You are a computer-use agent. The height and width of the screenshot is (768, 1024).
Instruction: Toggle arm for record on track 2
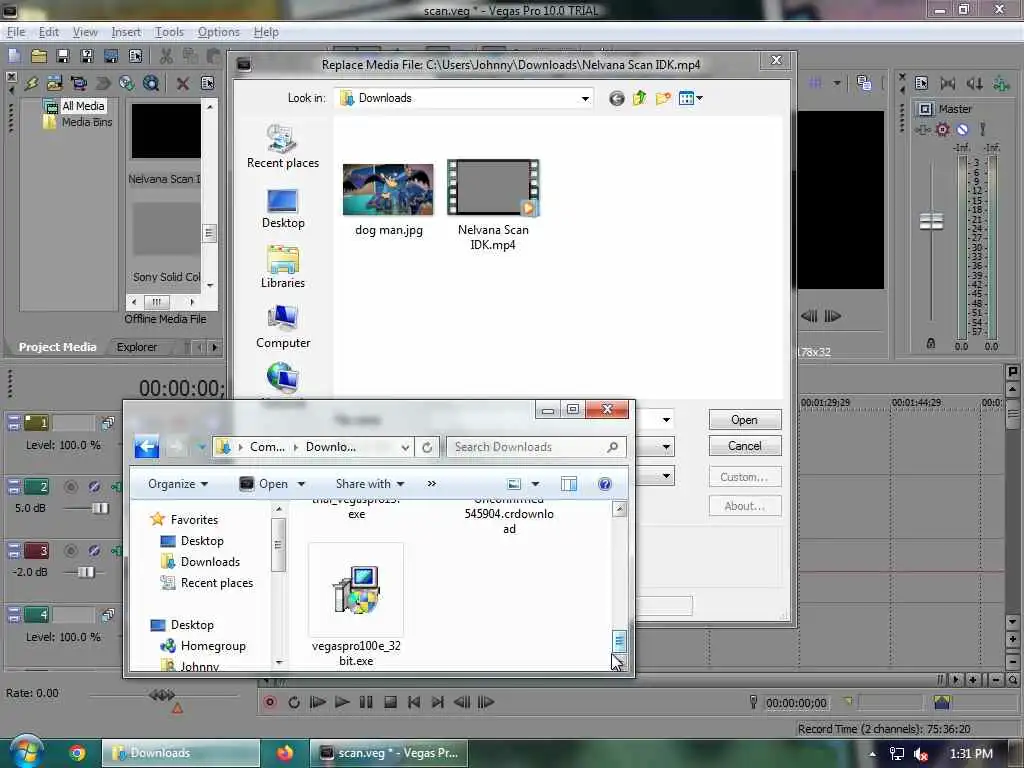coord(71,487)
